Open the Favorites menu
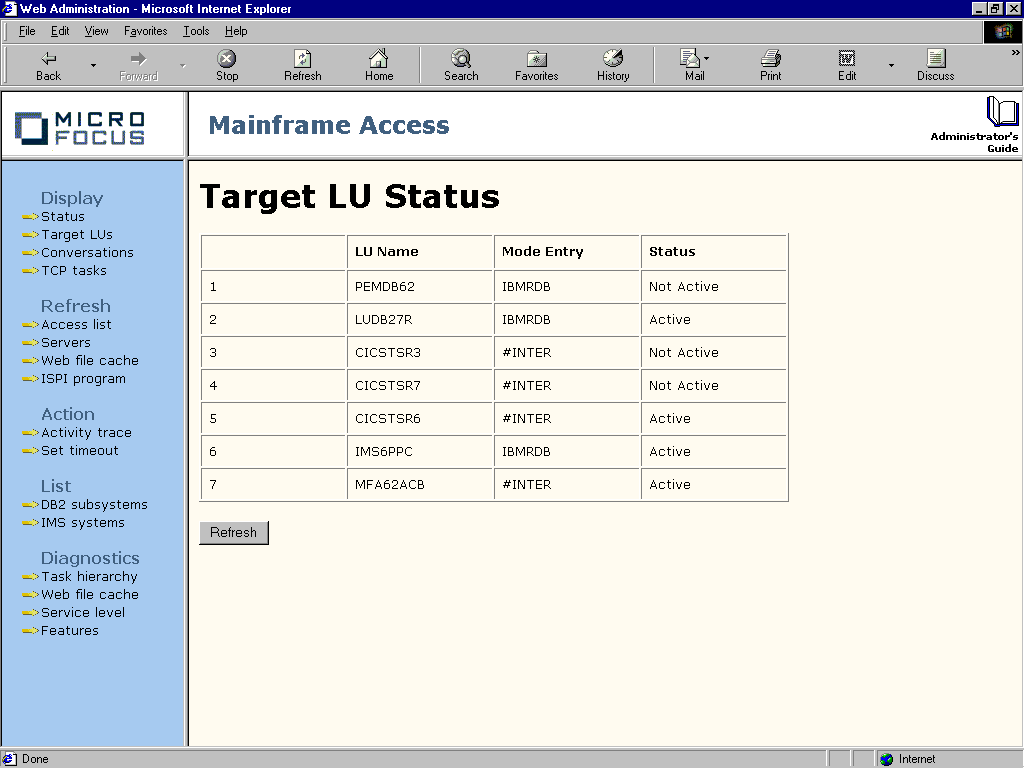1024x768 pixels. 145,31
